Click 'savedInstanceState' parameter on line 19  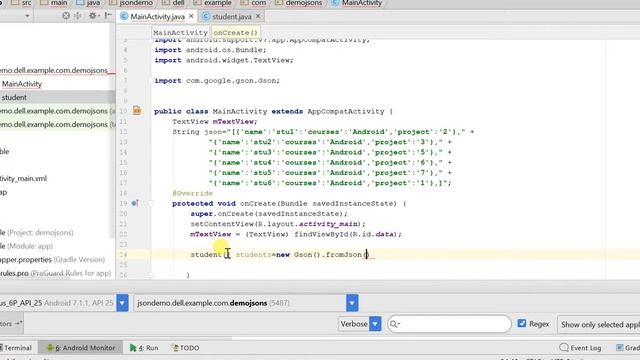click(354, 203)
